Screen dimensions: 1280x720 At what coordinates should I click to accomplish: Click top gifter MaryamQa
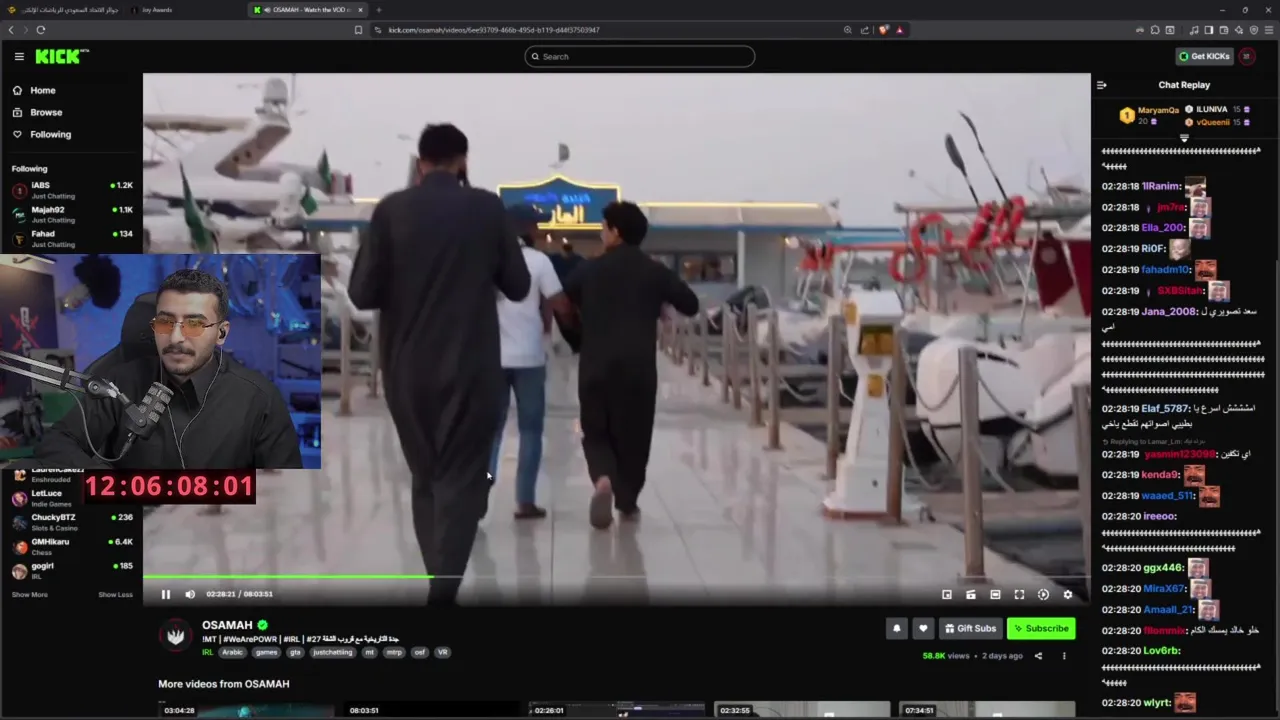1158,110
